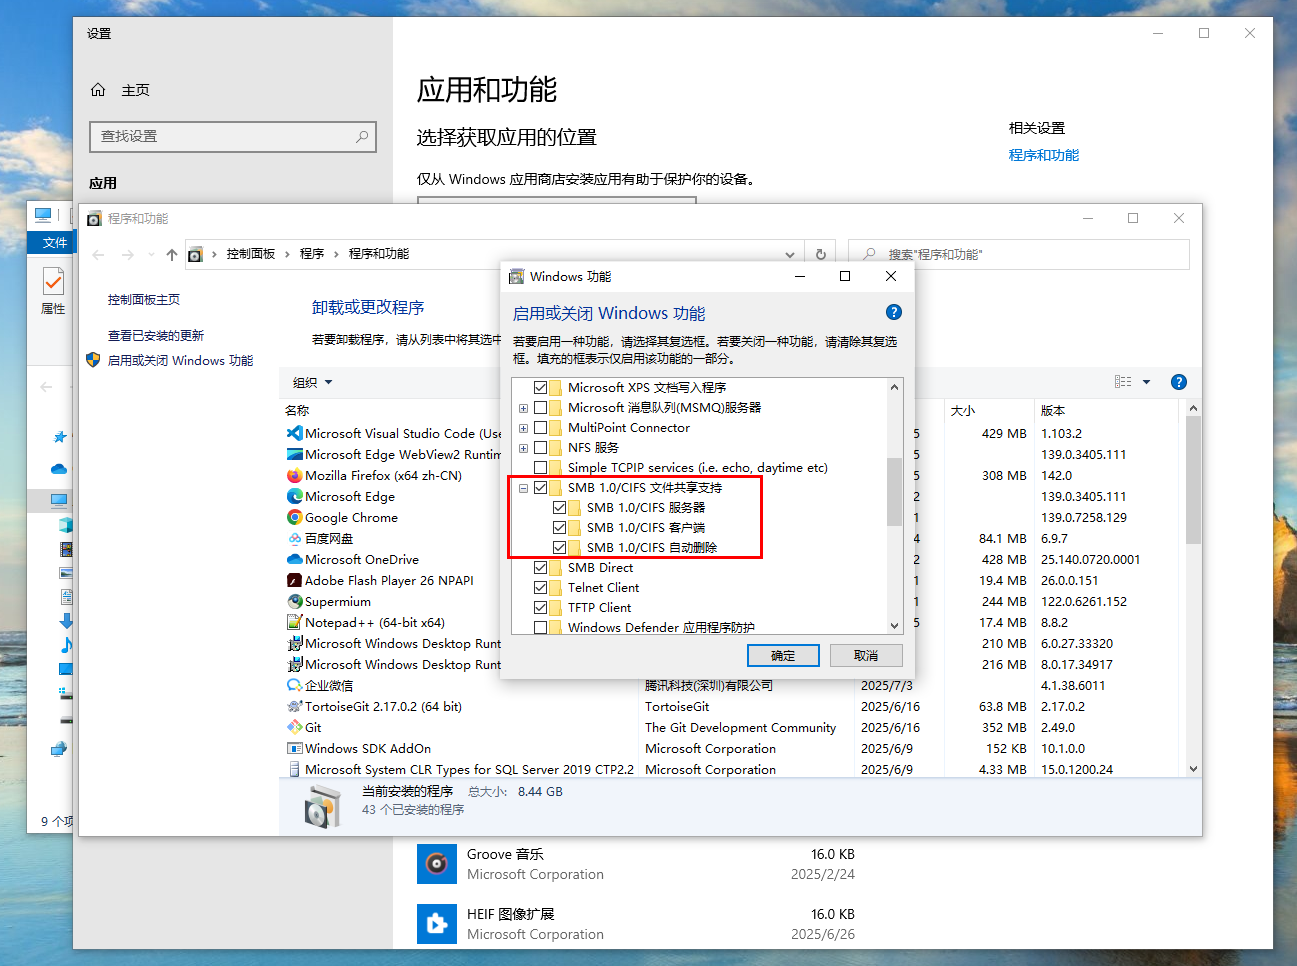Screen dimensions: 1297x966
Task: Open the 组织 dropdown menu
Action: coord(312,382)
